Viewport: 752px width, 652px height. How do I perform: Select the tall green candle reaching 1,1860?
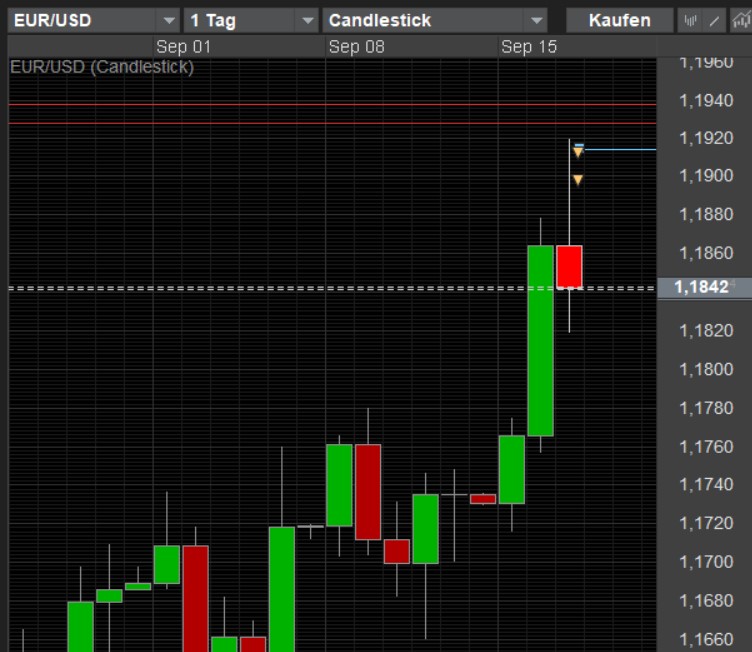coord(540,341)
